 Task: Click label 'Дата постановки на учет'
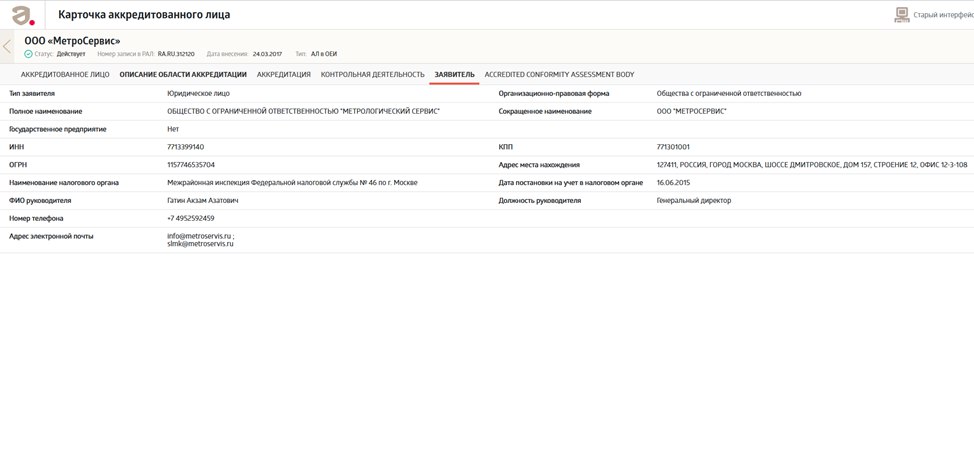pos(571,183)
